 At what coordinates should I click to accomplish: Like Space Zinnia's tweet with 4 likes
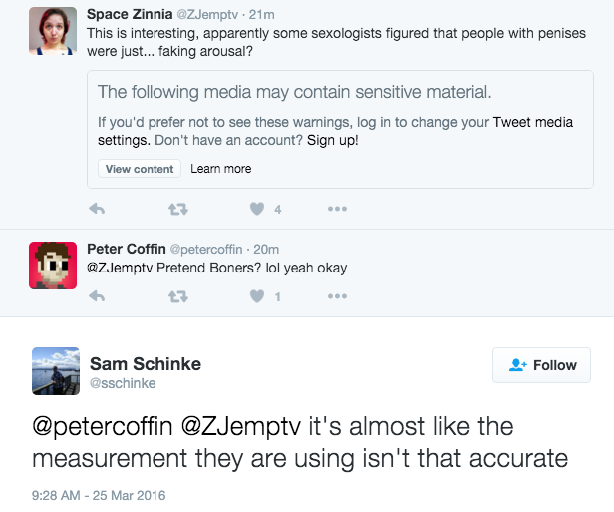click(x=257, y=209)
